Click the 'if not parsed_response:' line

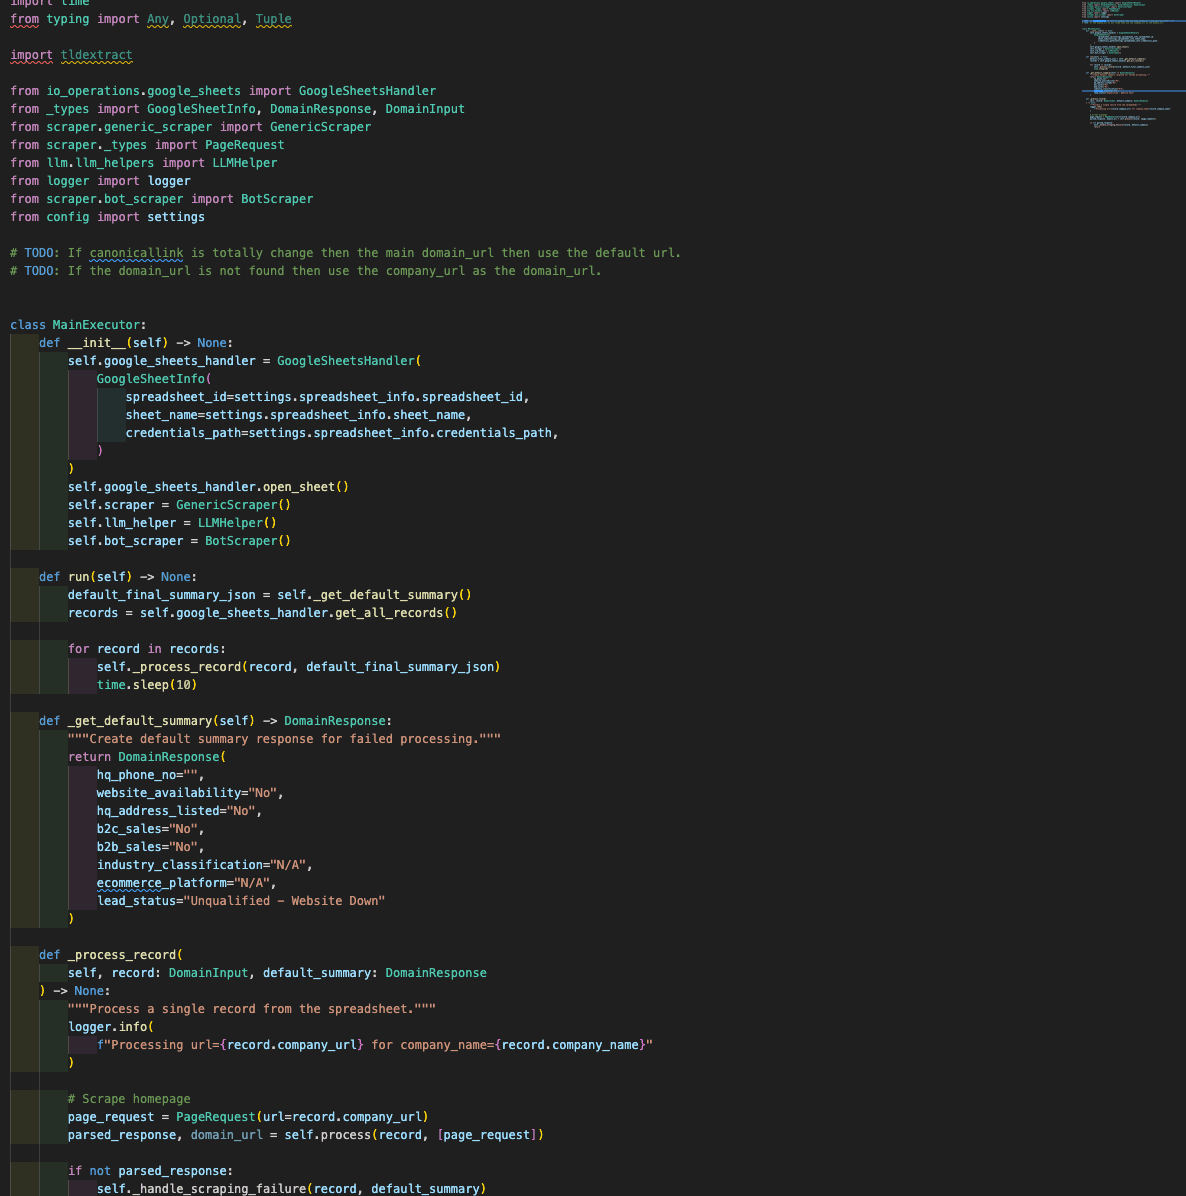click(x=150, y=1171)
